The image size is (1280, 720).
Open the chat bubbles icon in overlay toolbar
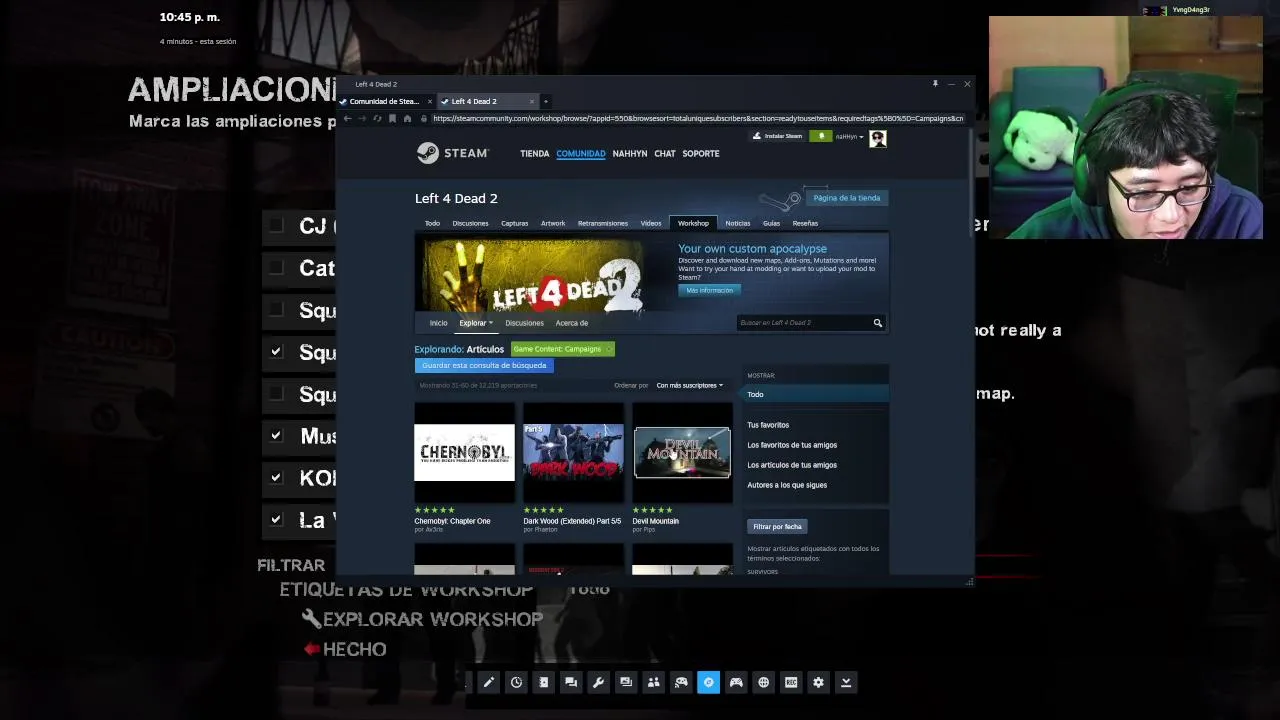[x=571, y=682]
